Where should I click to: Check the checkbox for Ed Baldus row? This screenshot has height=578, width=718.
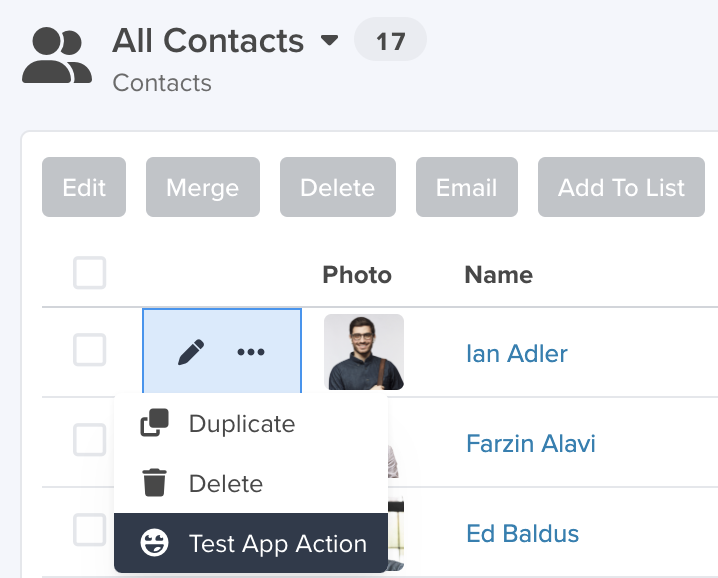(x=90, y=529)
